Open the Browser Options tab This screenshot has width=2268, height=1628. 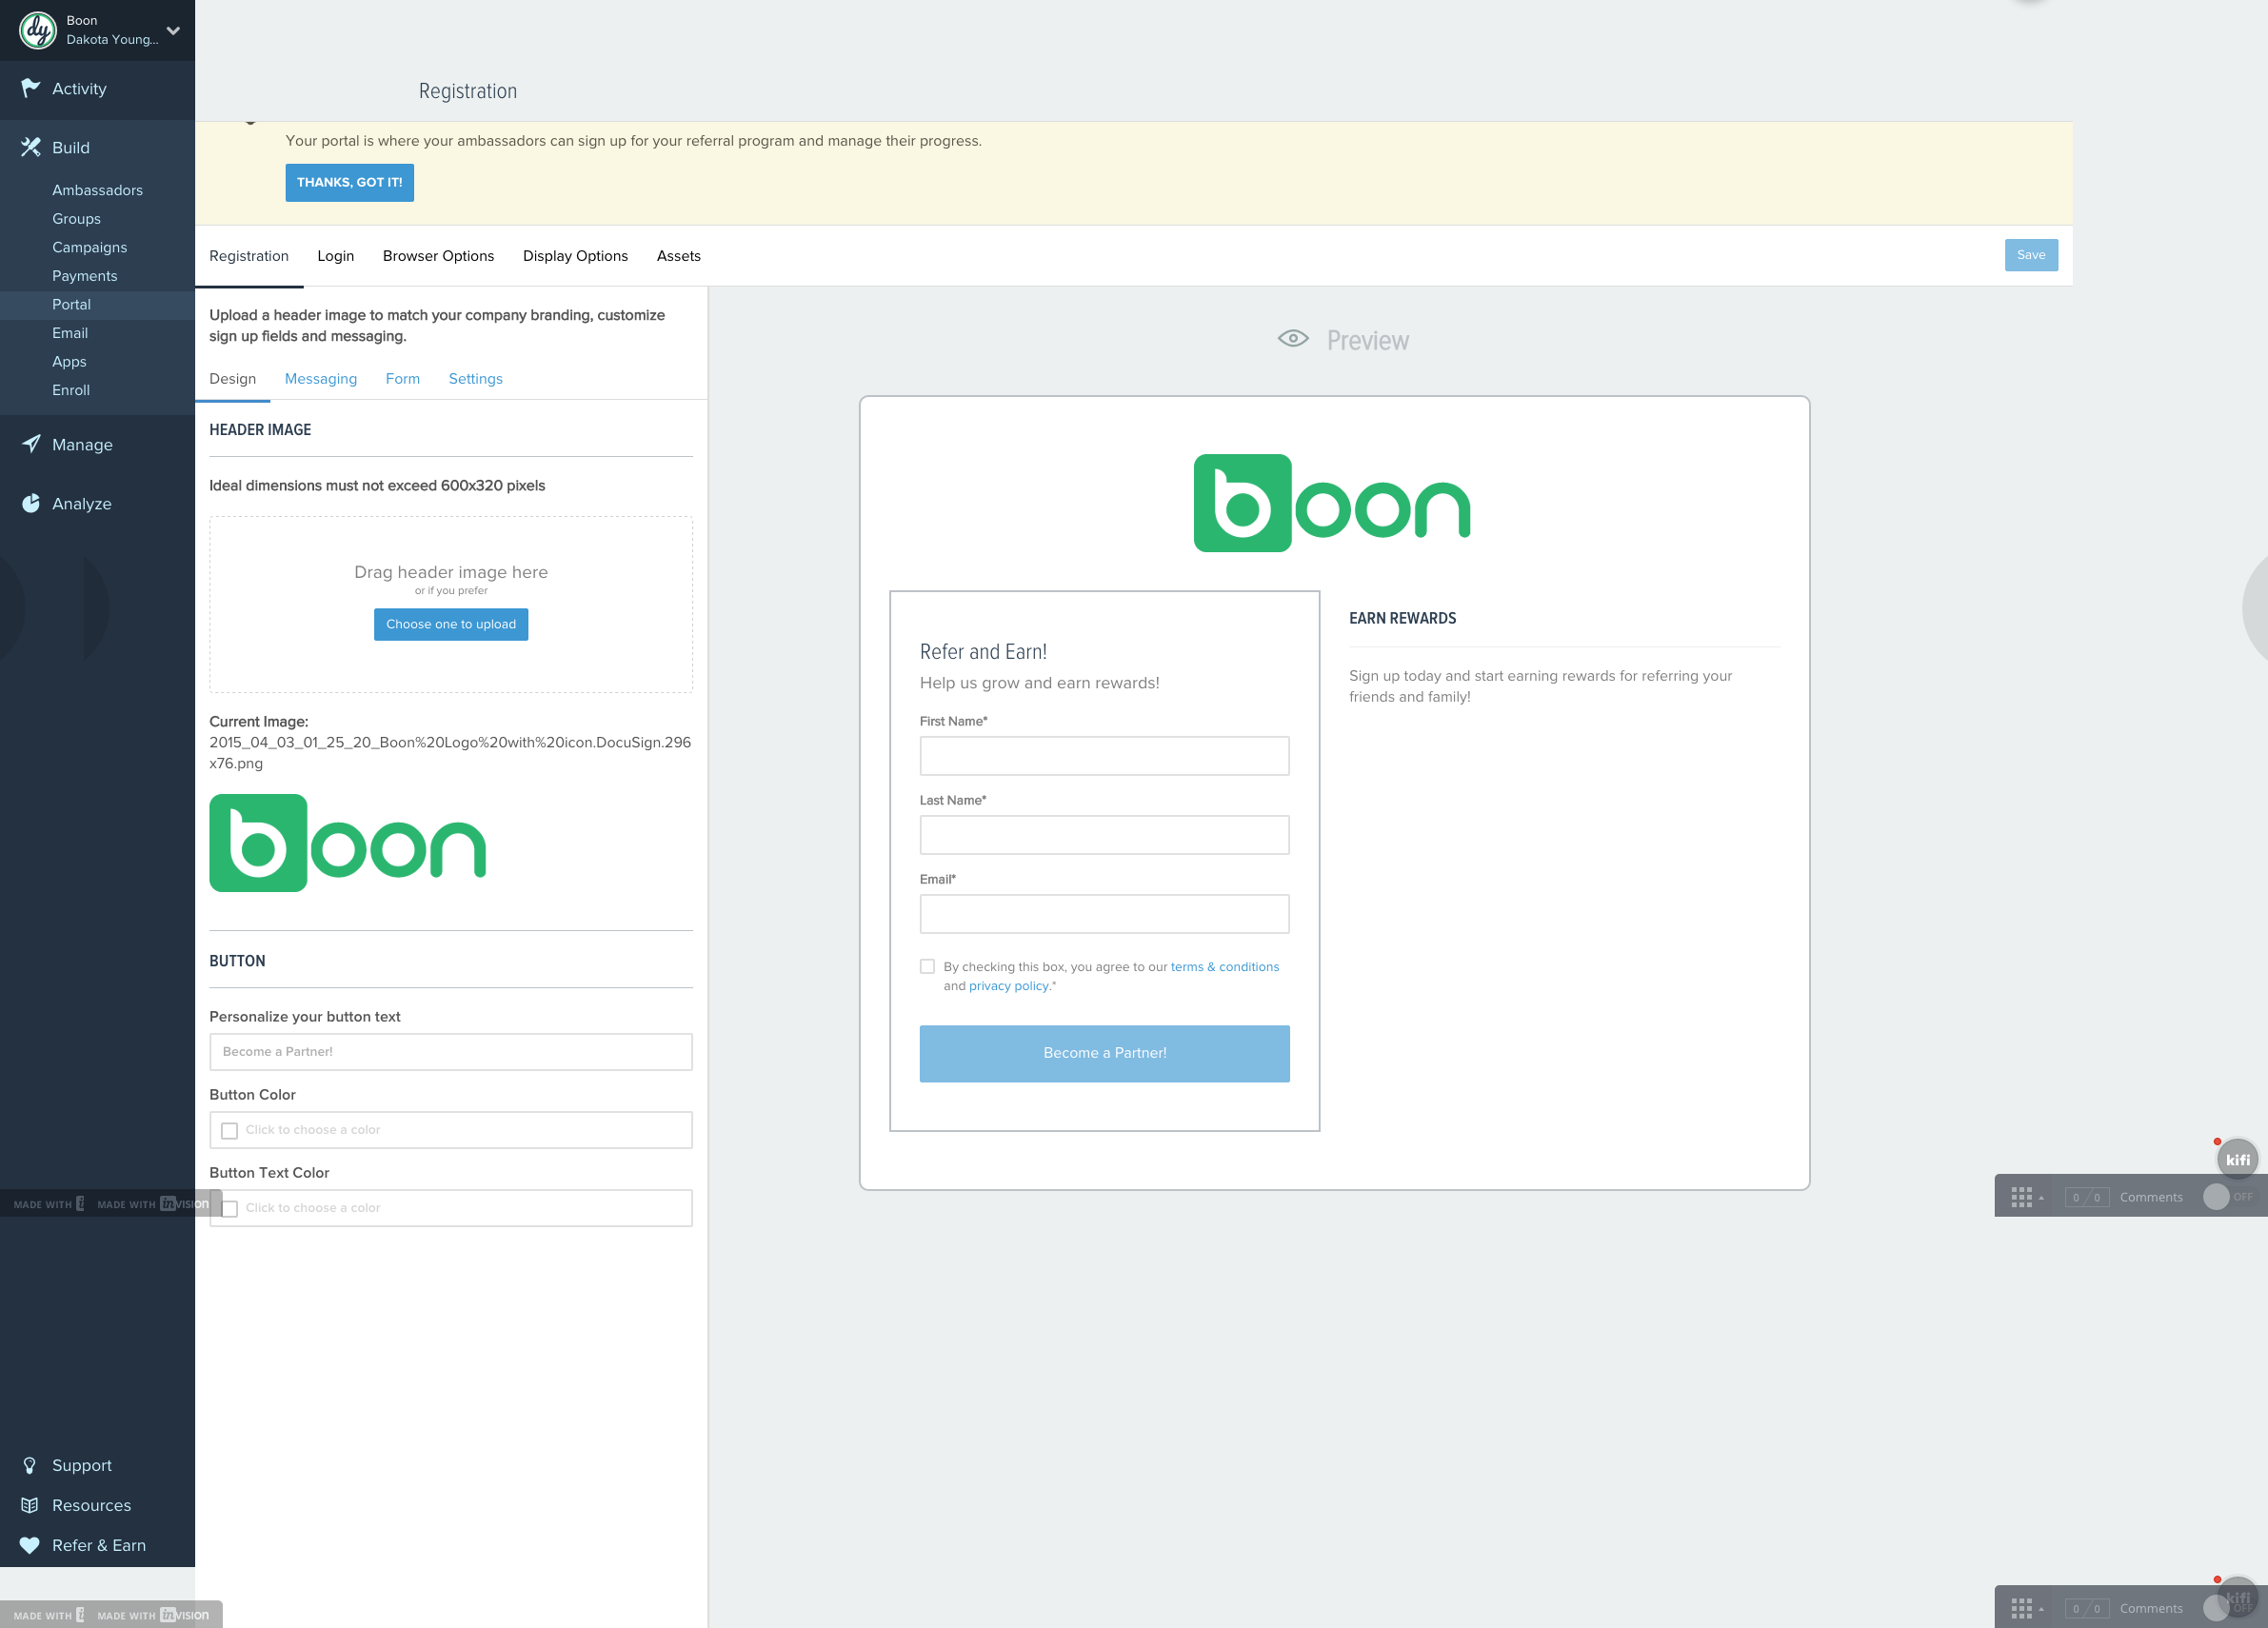[438, 256]
